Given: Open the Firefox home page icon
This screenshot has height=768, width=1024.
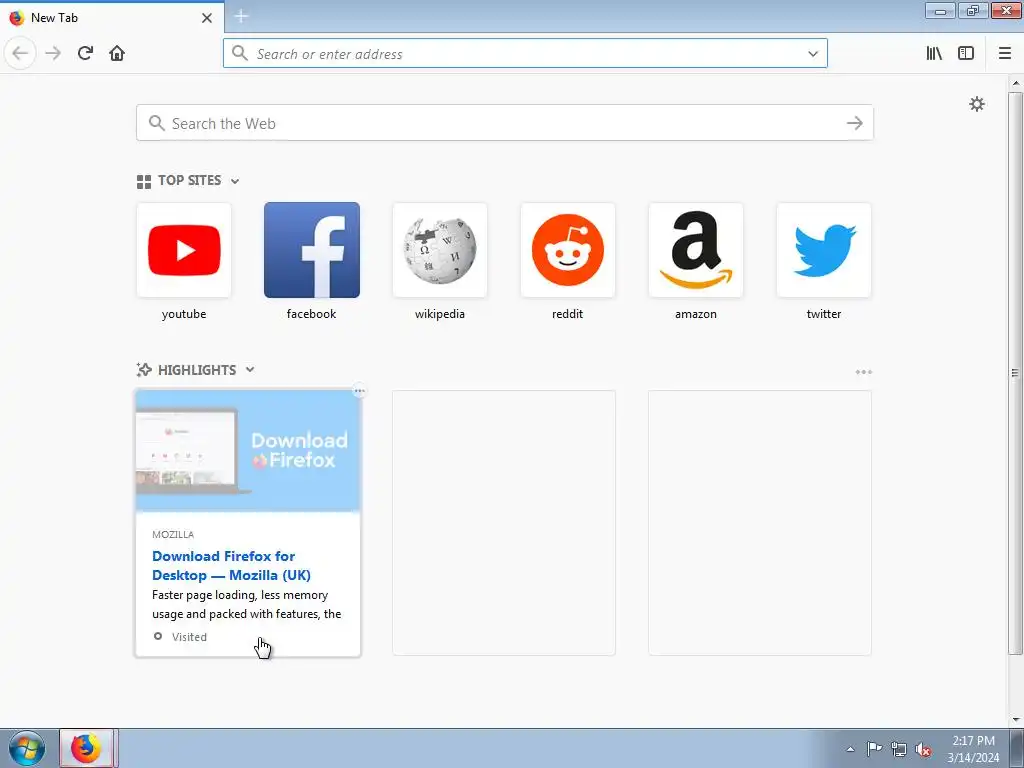Looking at the screenshot, I should point(117,53).
